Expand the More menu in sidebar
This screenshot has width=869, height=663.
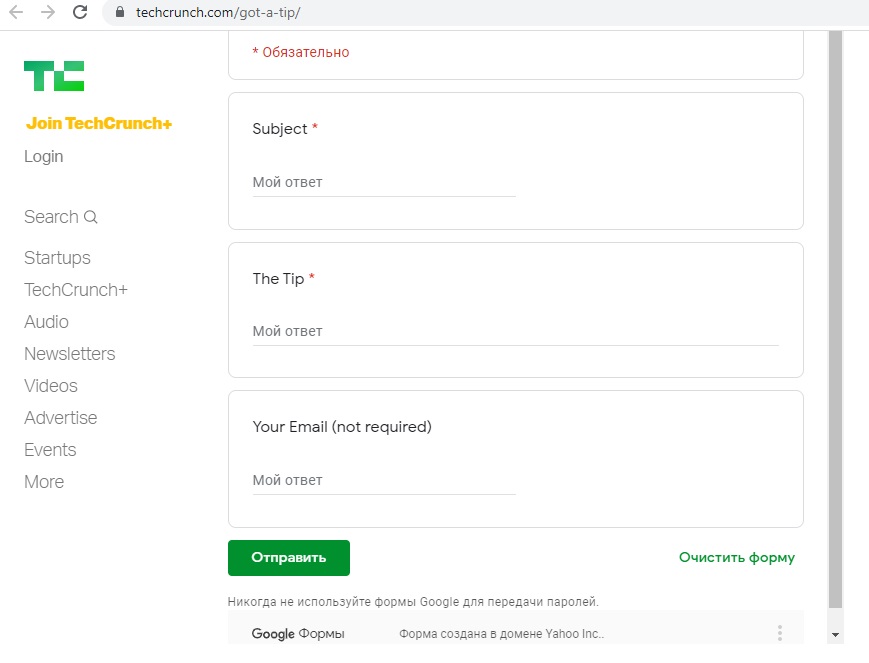click(x=44, y=482)
